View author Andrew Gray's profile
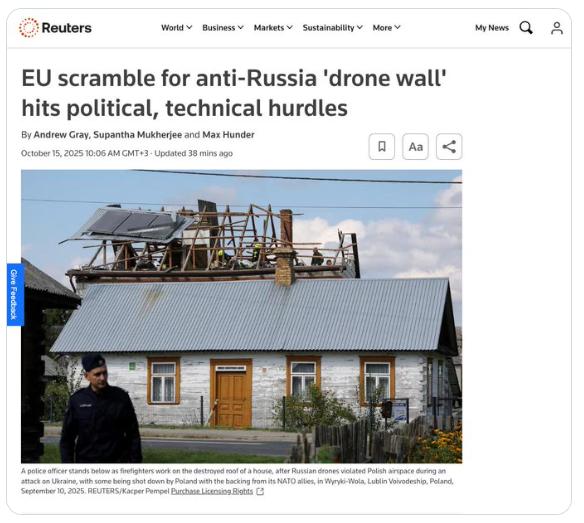The height and width of the screenshot is (523, 584). click(x=61, y=134)
